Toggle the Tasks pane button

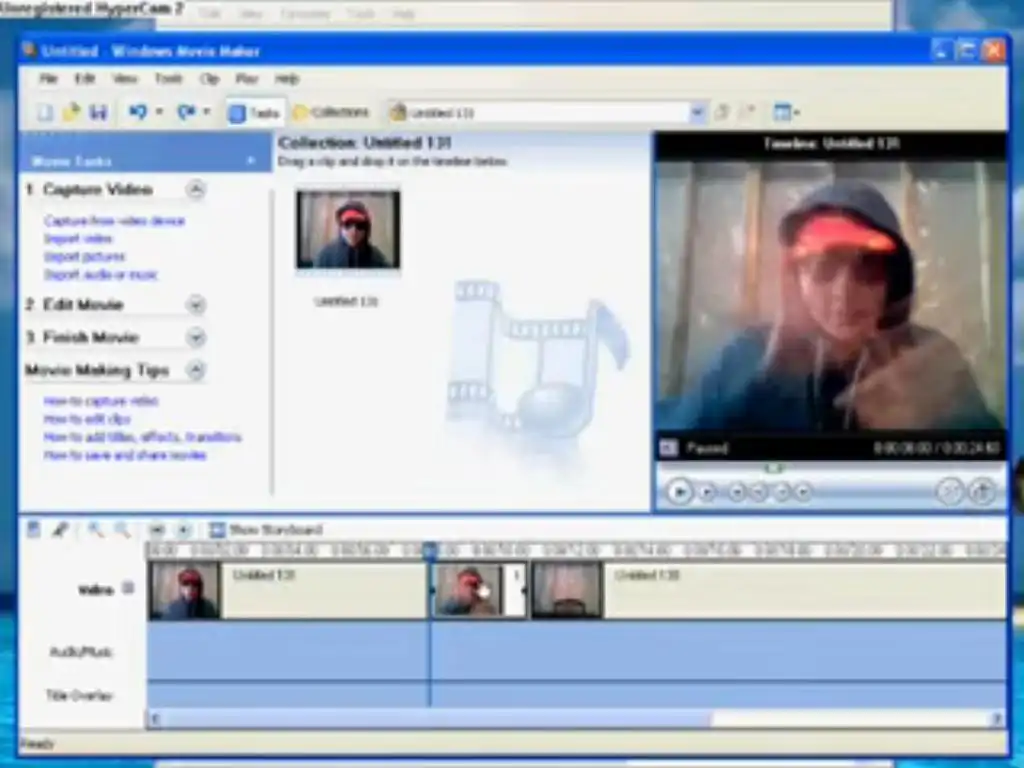[x=255, y=113]
